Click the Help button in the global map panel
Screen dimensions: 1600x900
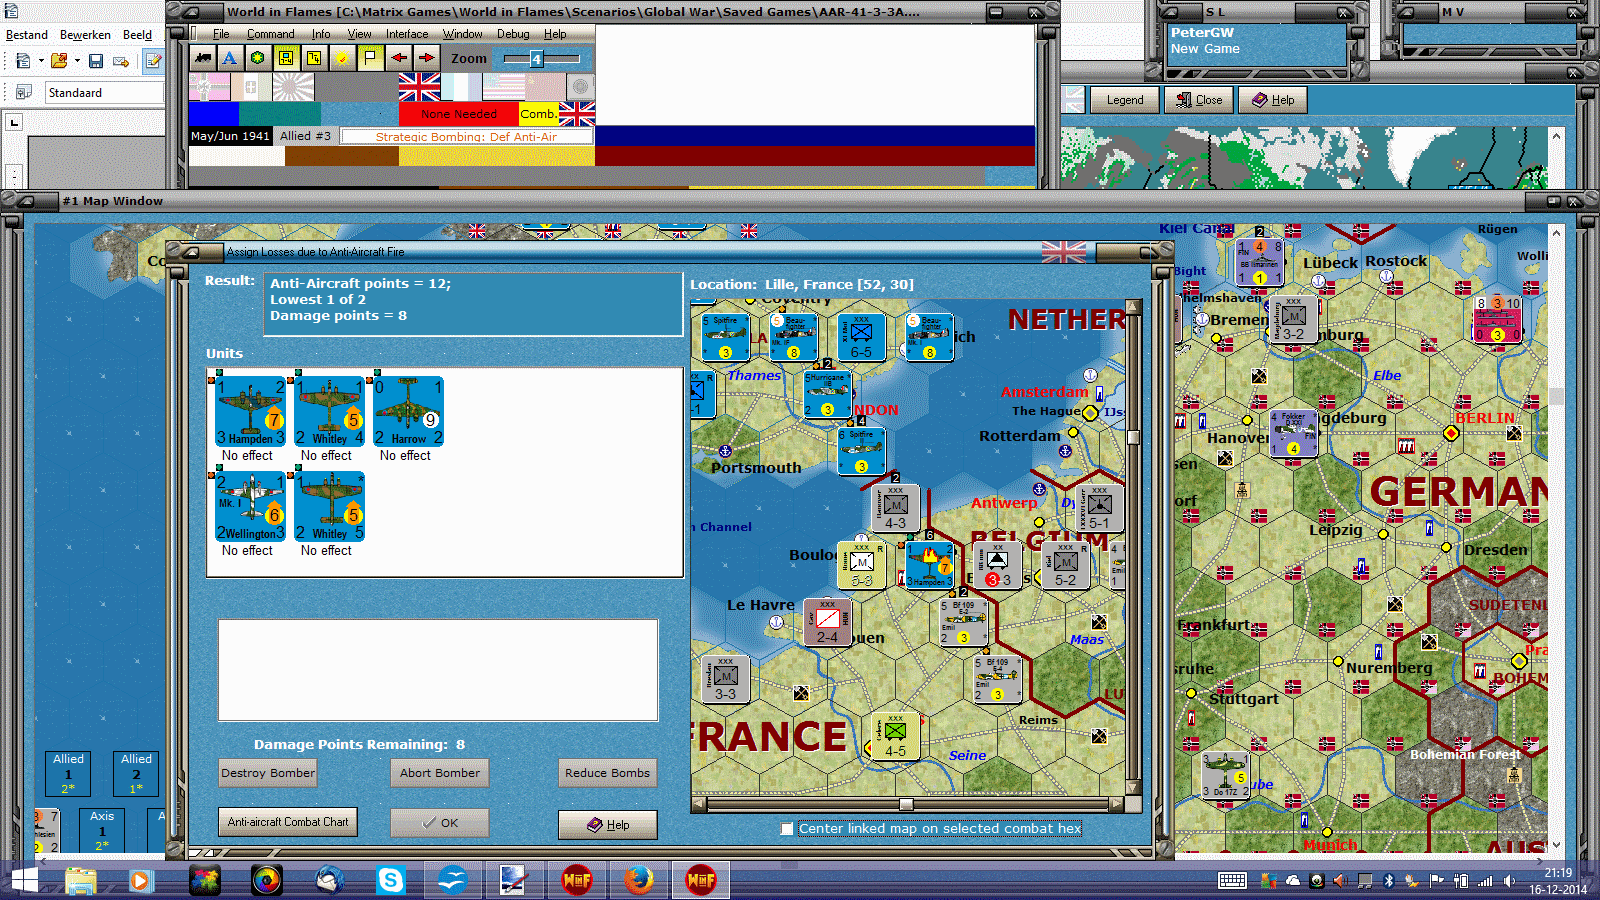point(1273,100)
